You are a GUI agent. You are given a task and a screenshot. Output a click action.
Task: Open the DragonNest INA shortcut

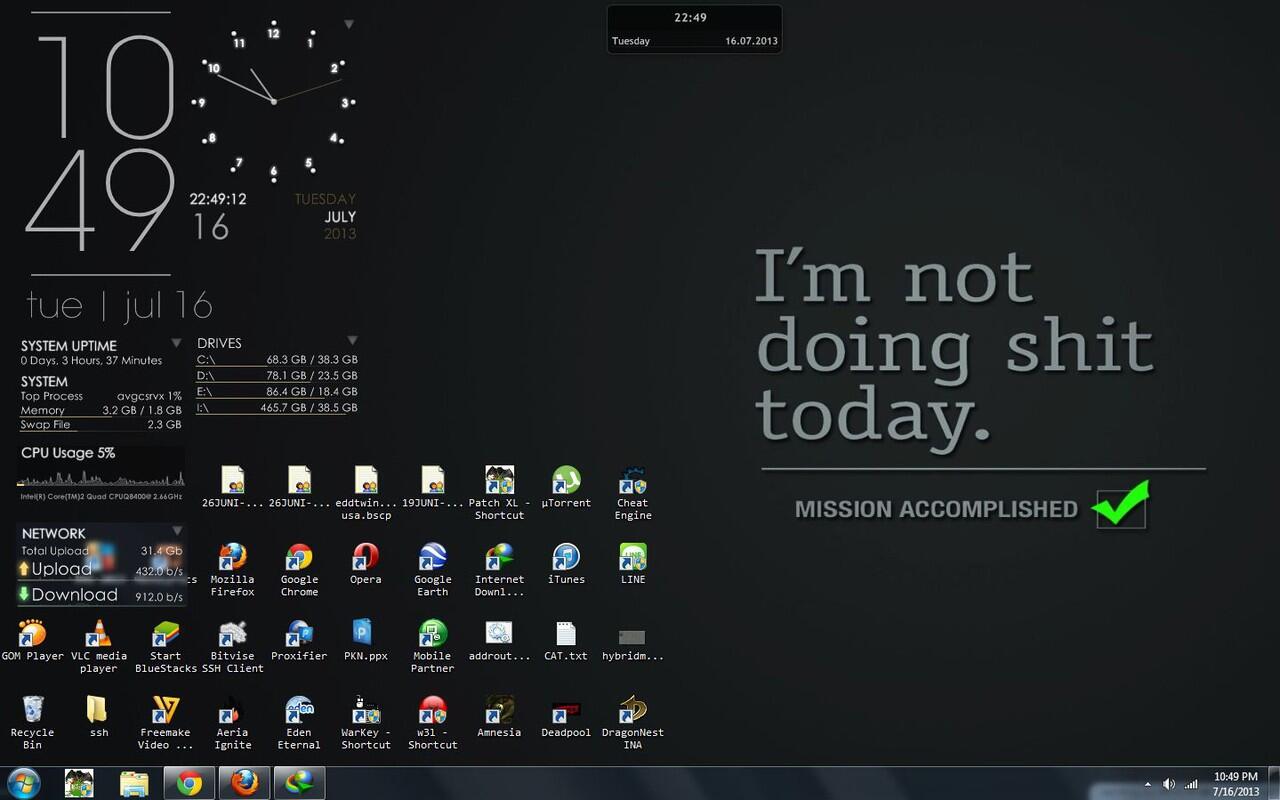633,723
